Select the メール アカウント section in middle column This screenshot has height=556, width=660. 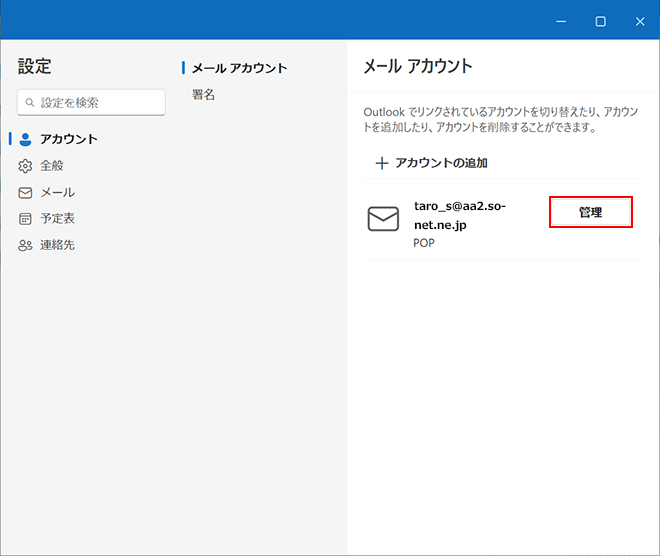pyautogui.click(x=239, y=68)
